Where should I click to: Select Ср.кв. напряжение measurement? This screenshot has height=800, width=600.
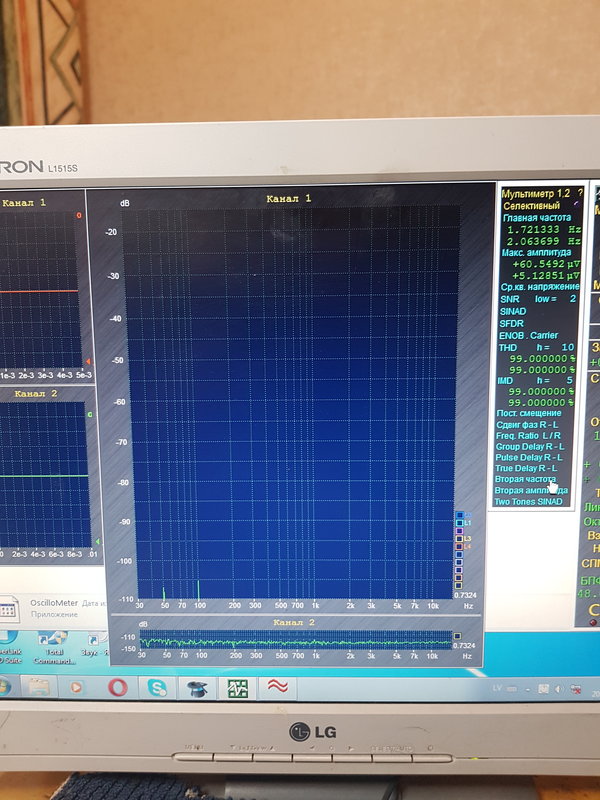coord(540,287)
